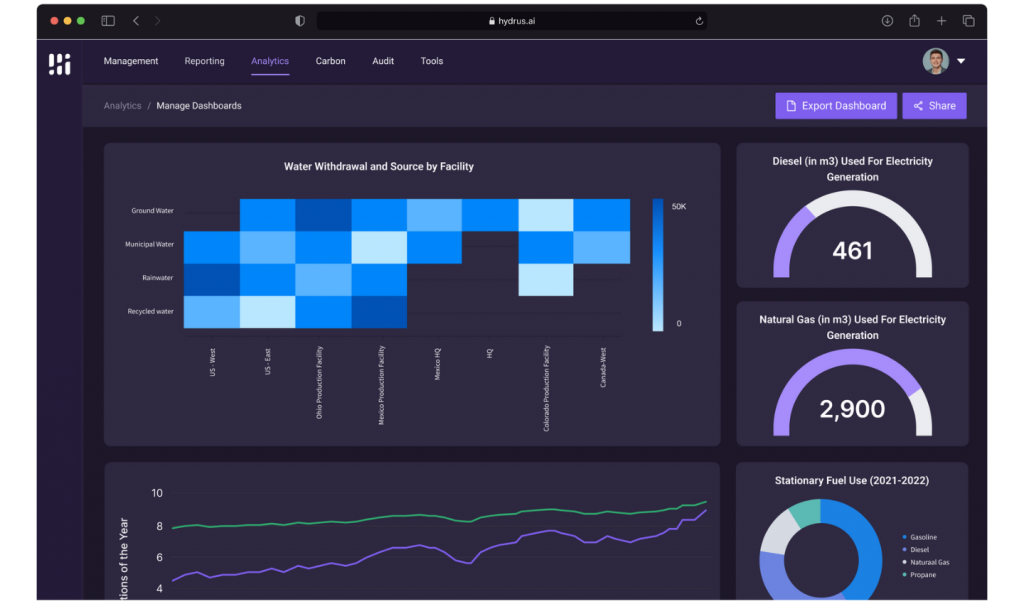Expand the profile dropdown arrow
Viewport: 1024px width, 604px height.
(961, 62)
